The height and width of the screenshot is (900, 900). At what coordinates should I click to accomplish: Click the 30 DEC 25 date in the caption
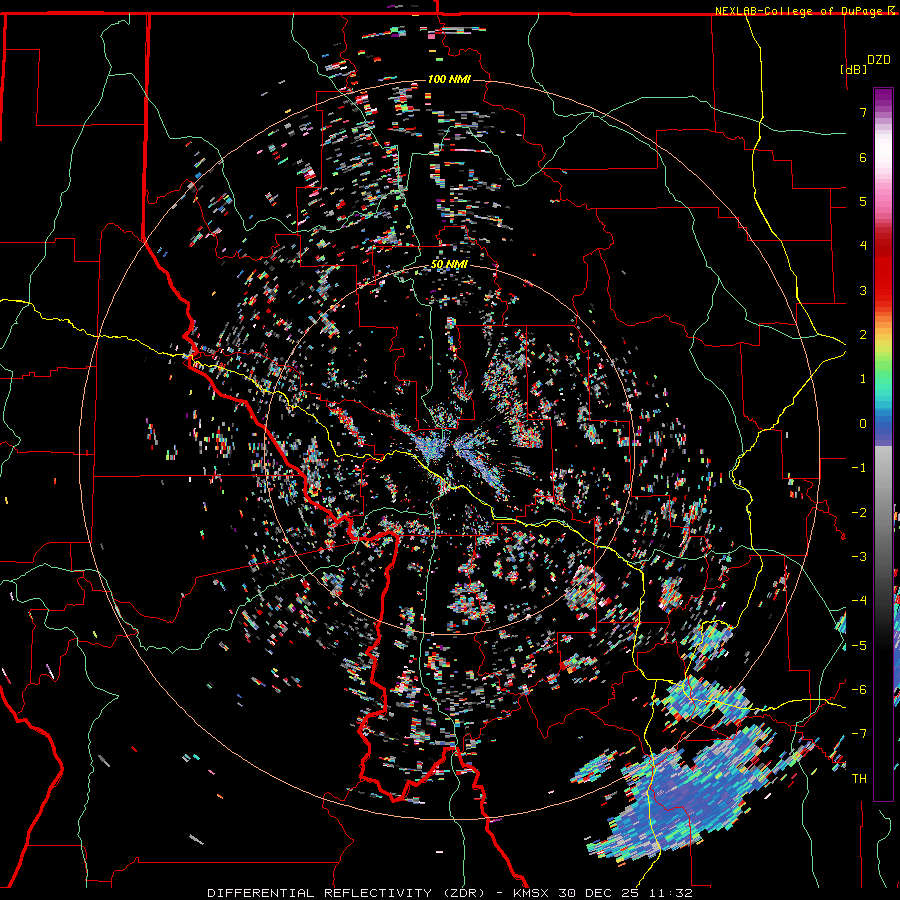point(600,893)
